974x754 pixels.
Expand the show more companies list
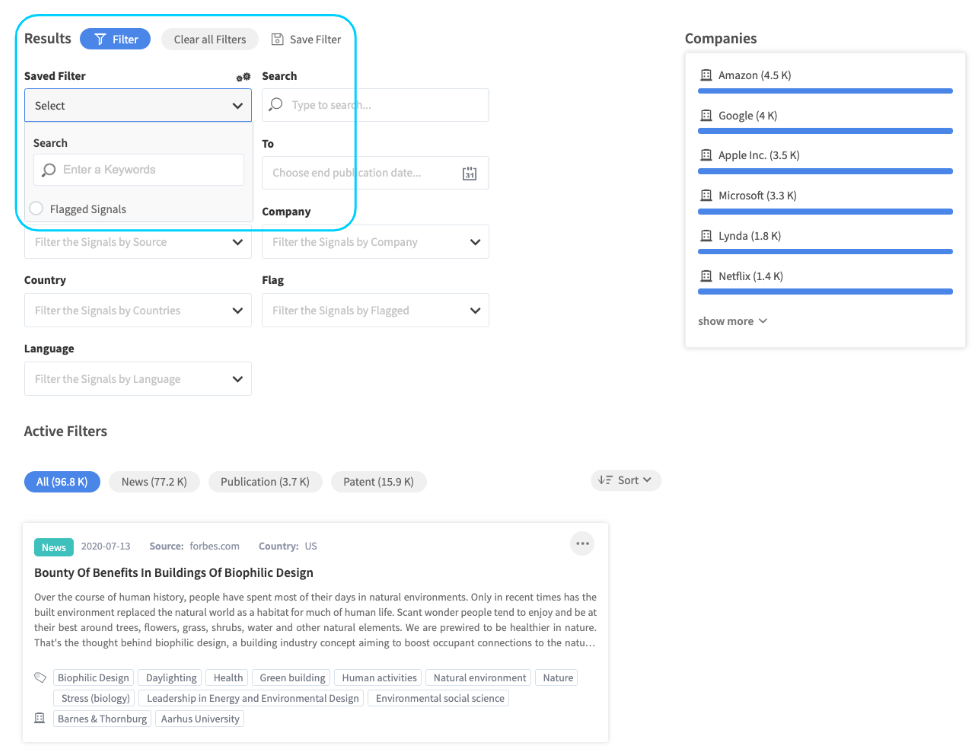tap(732, 321)
